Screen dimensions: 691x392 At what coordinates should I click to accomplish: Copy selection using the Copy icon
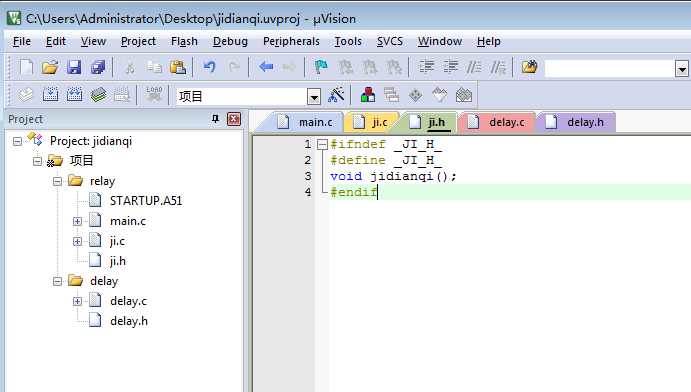point(154,67)
